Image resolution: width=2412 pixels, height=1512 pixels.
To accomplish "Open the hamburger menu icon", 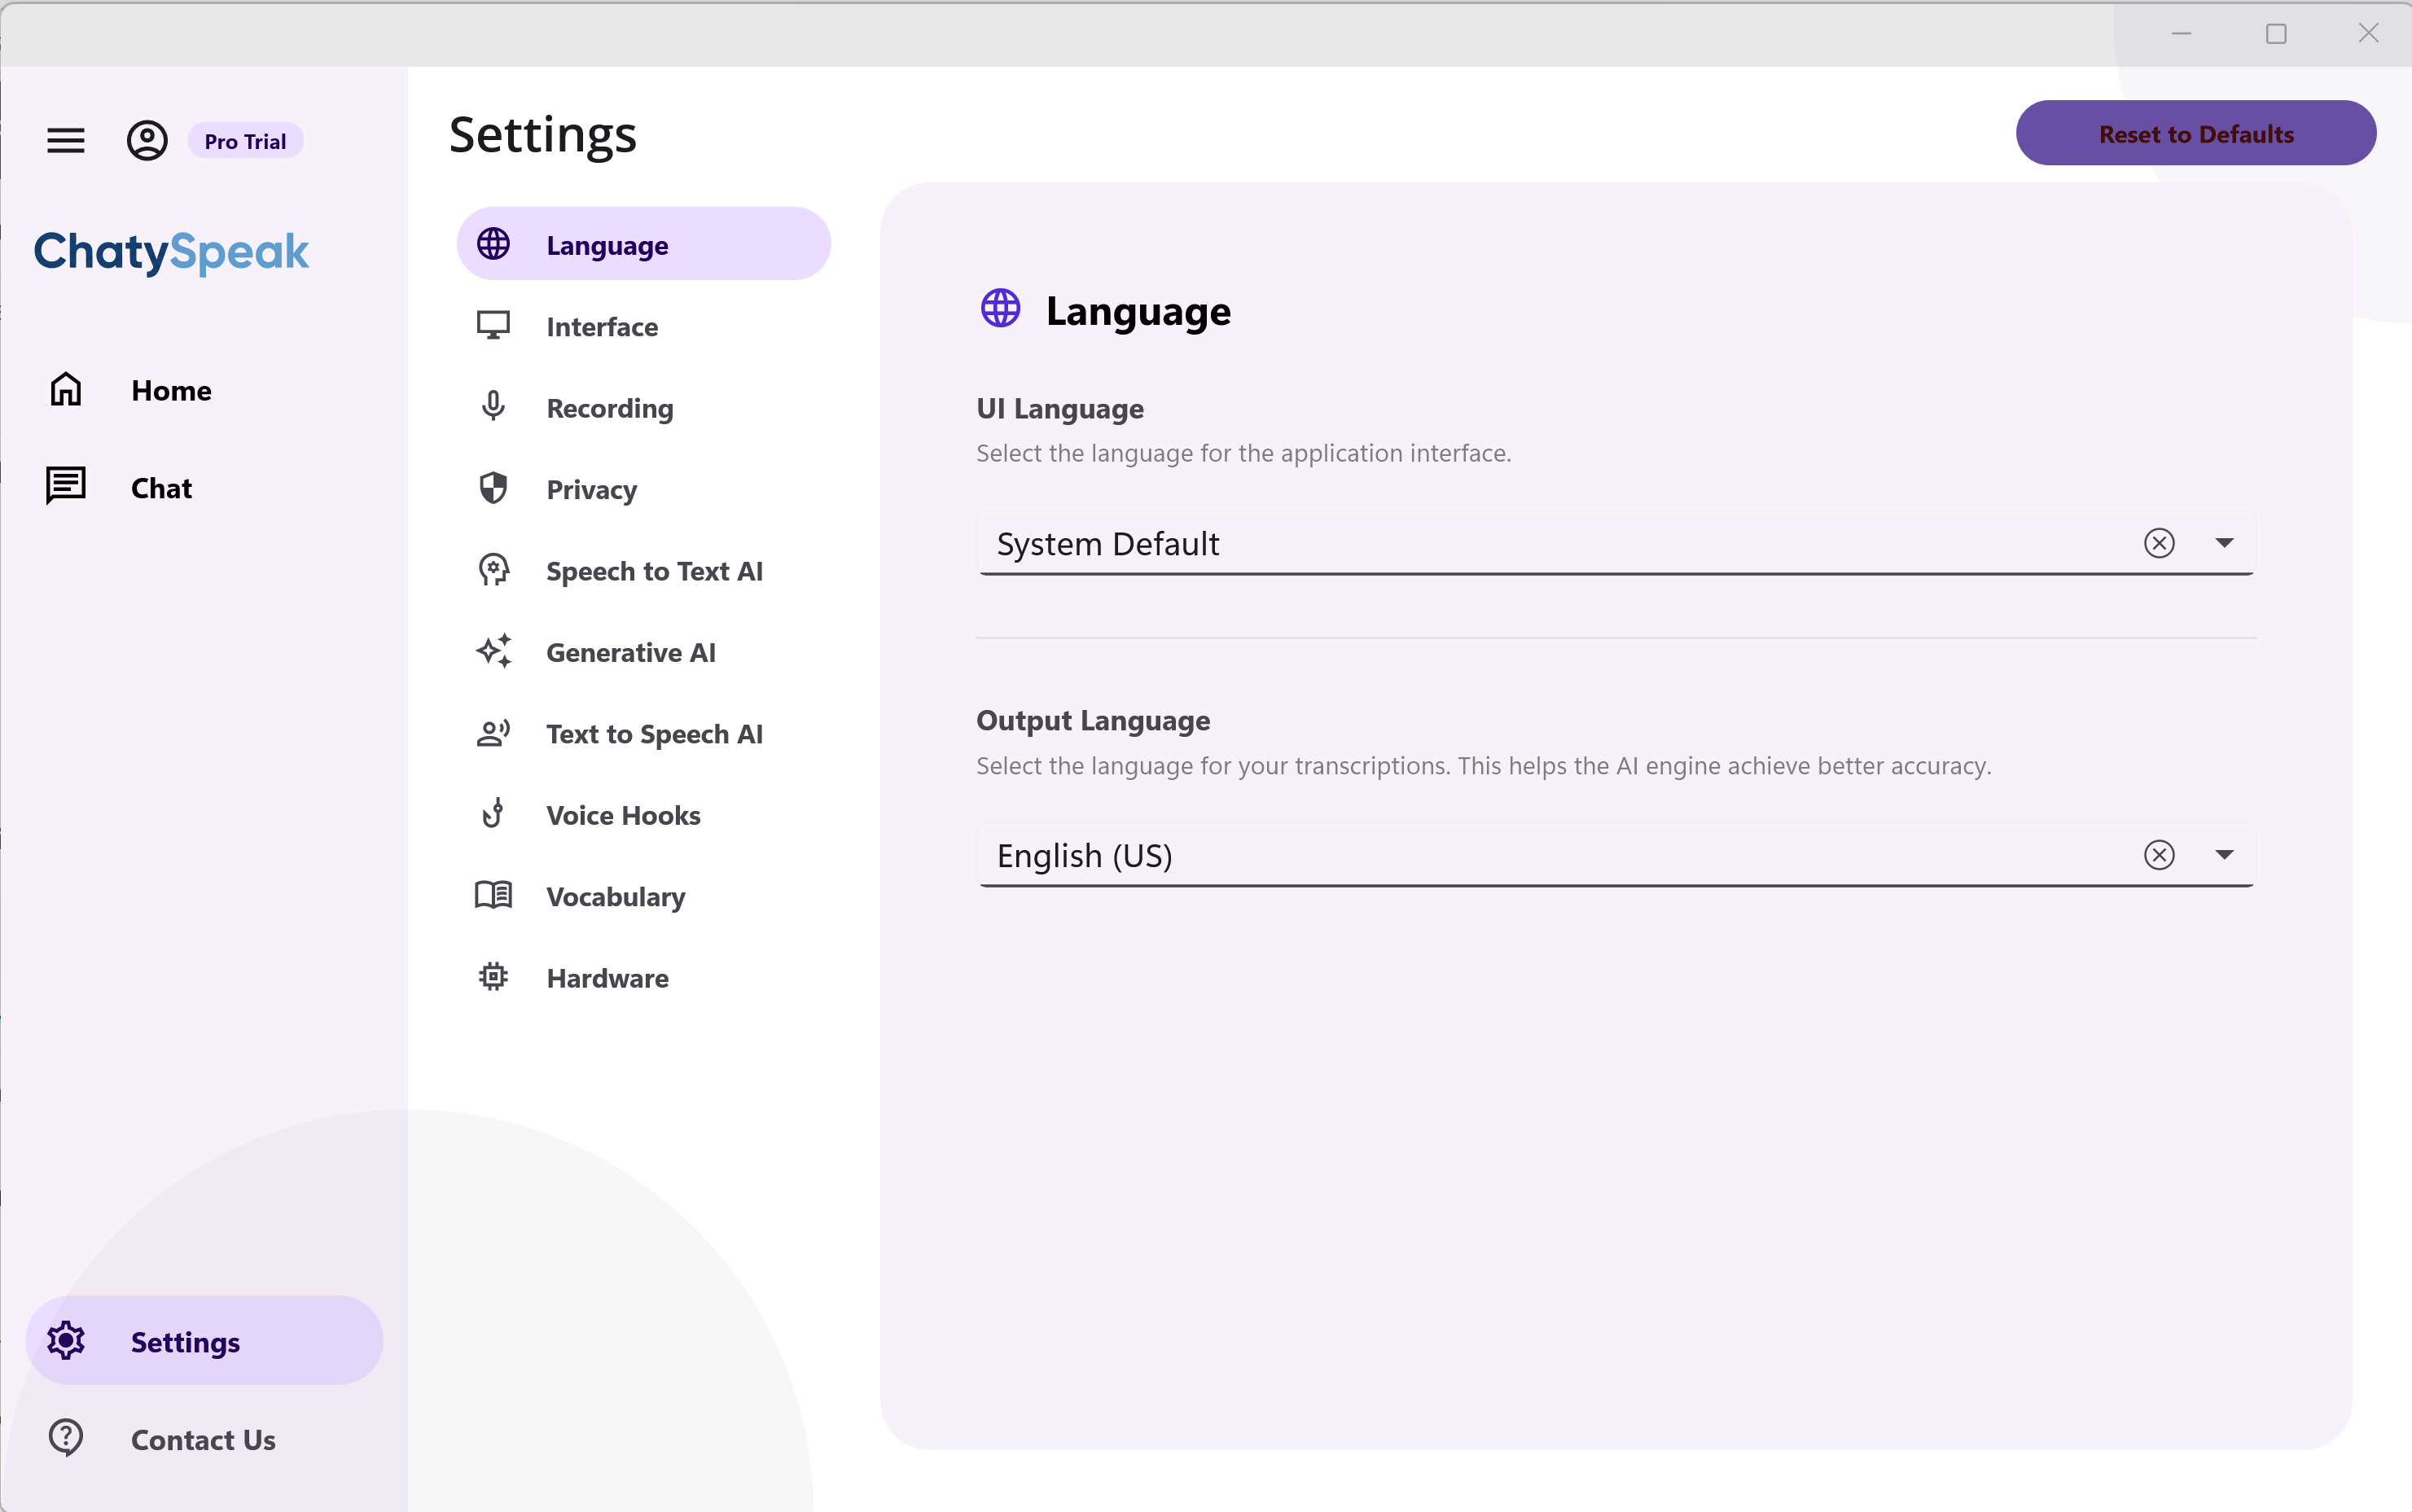I will point(66,141).
